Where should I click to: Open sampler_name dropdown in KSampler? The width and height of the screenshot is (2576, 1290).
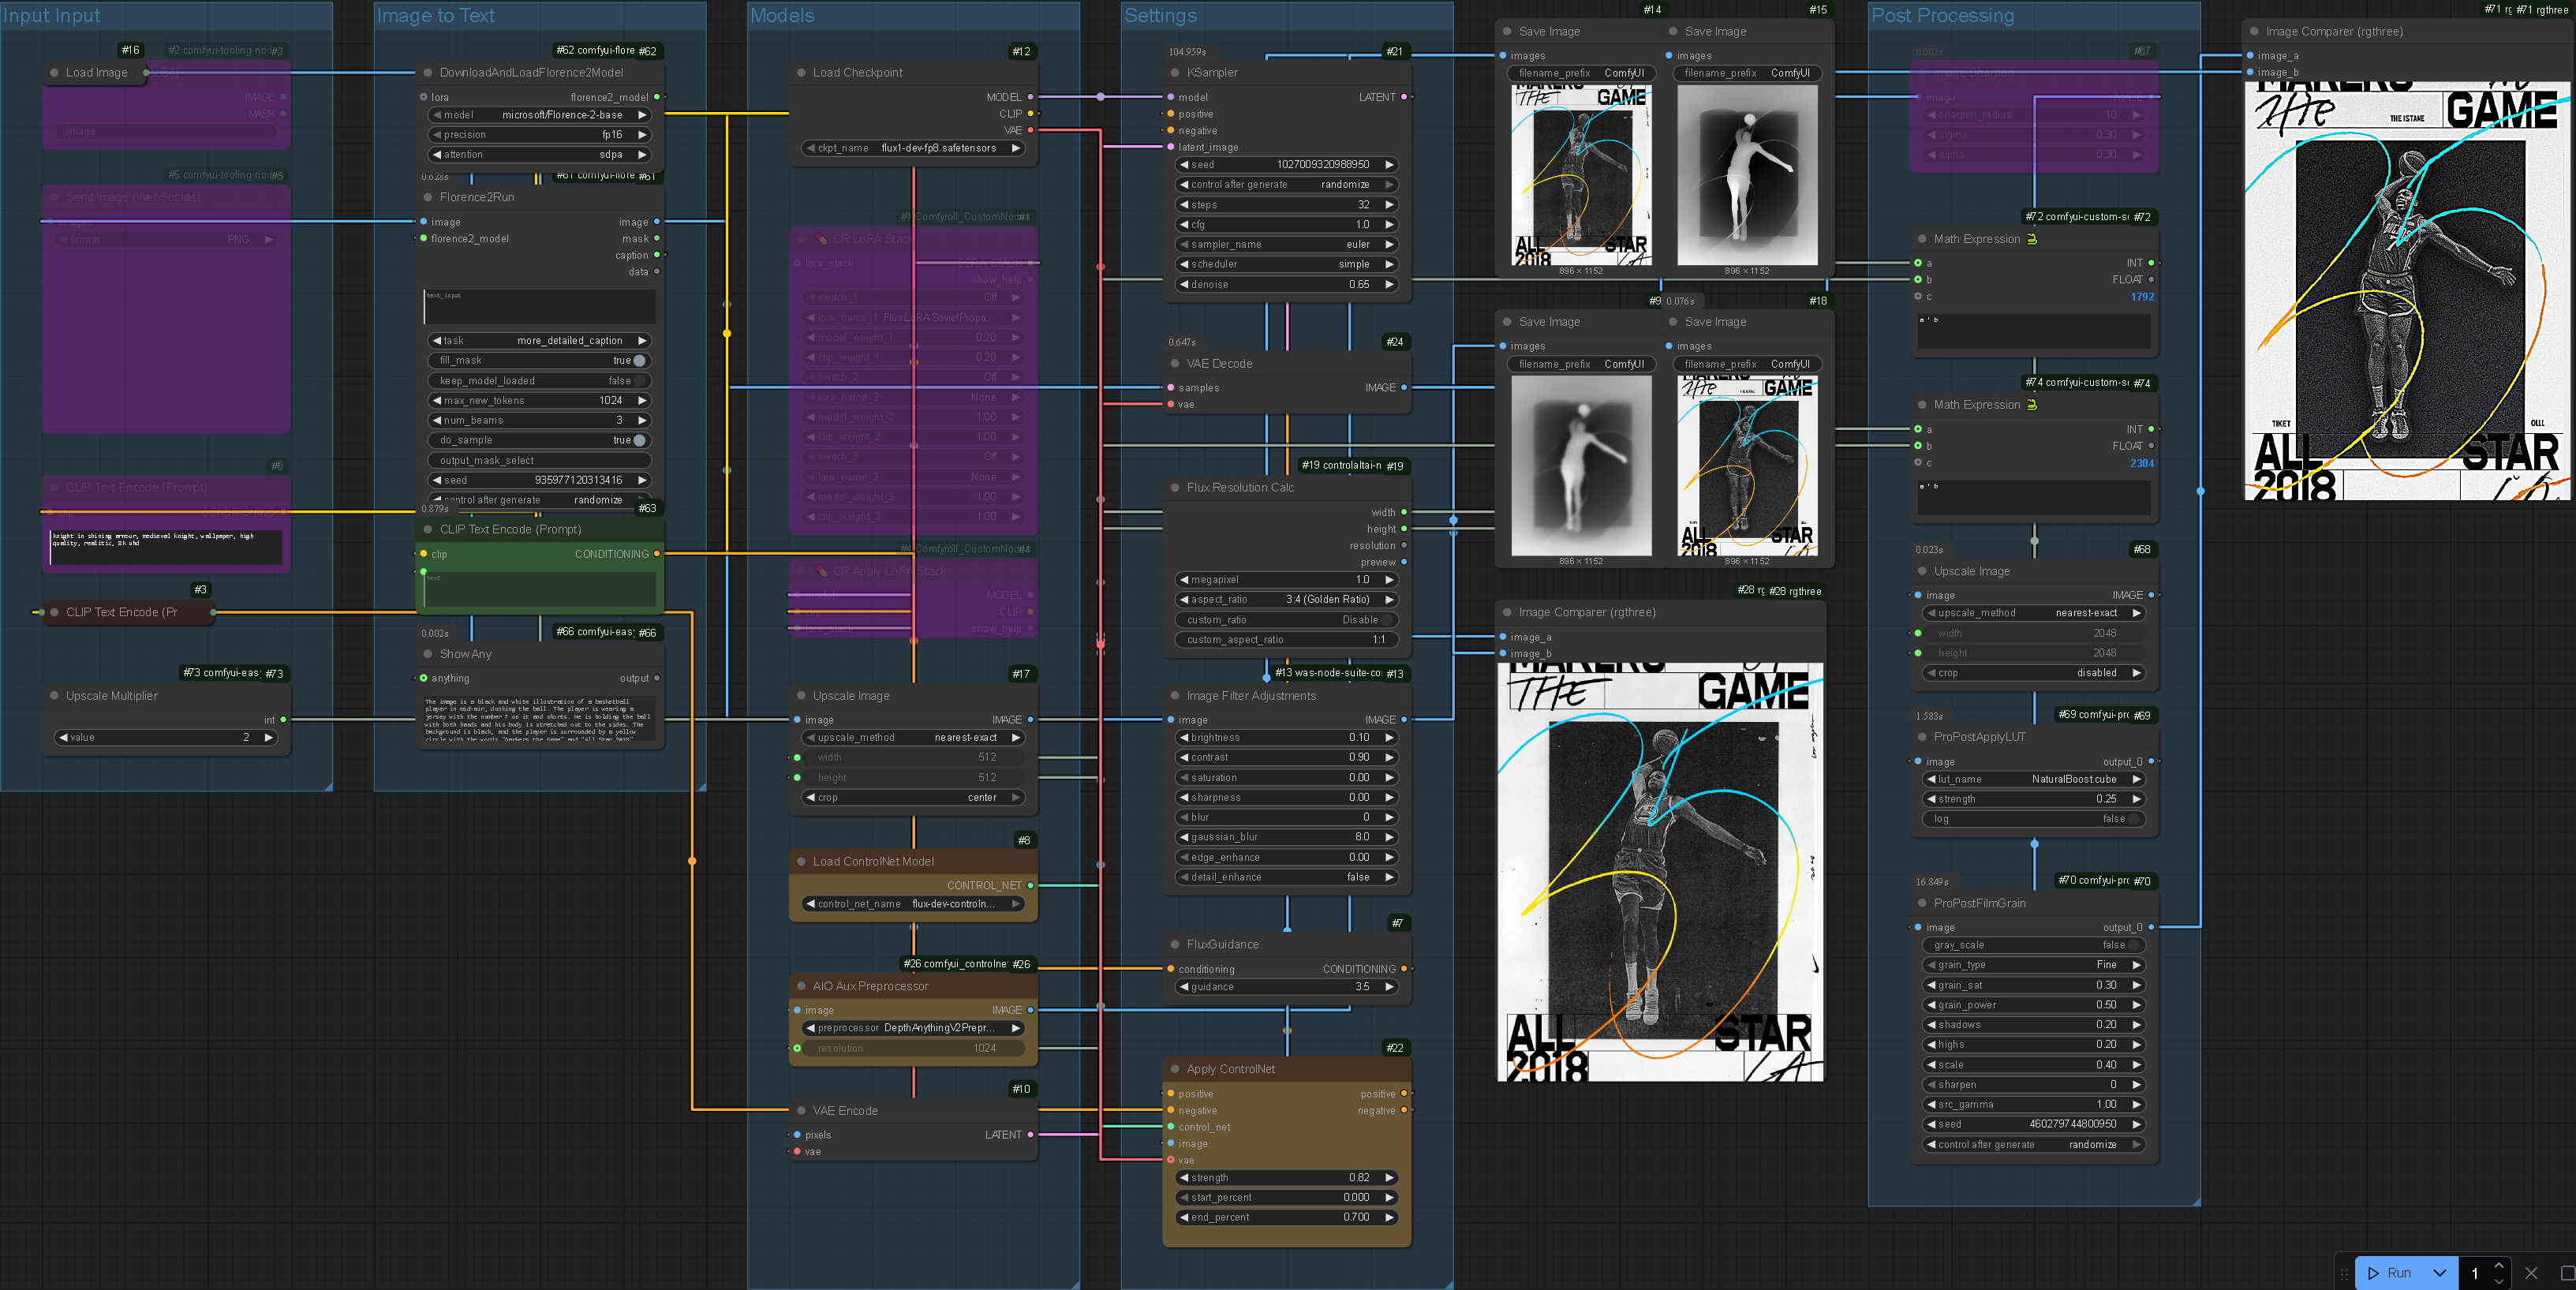(x=1287, y=244)
